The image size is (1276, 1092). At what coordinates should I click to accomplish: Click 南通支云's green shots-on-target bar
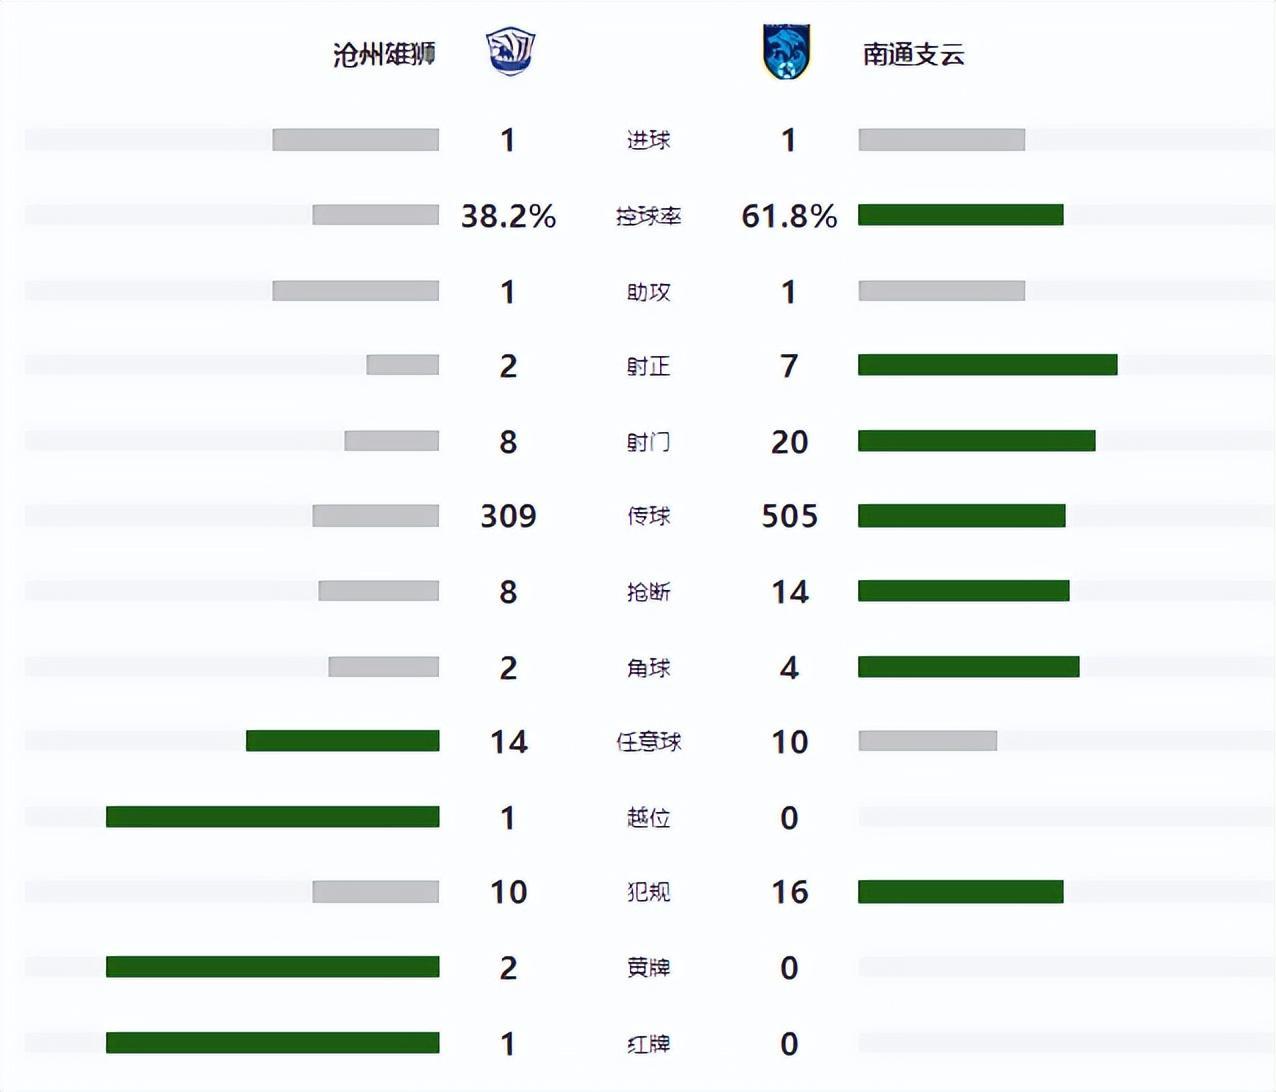[987, 365]
